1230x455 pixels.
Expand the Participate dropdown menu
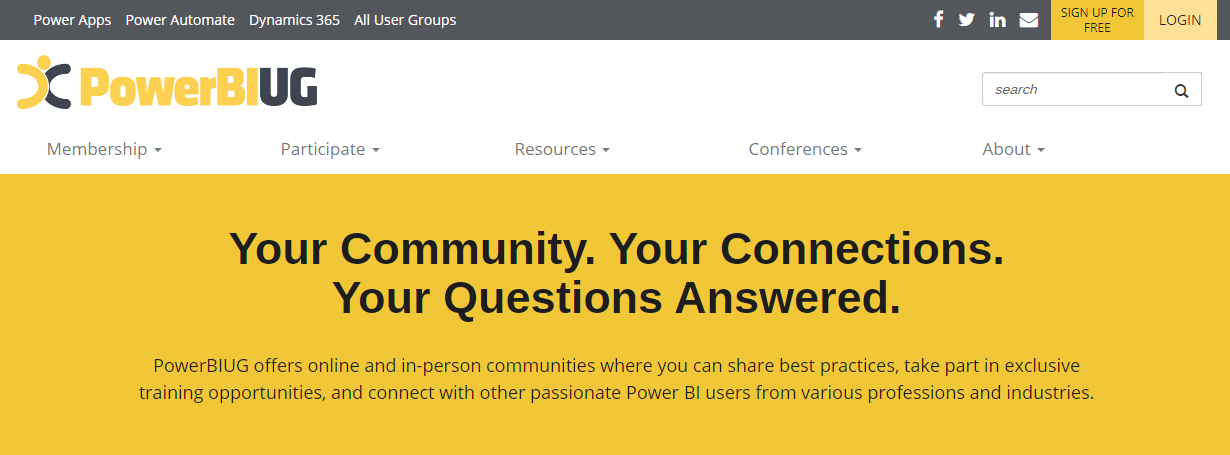[330, 149]
